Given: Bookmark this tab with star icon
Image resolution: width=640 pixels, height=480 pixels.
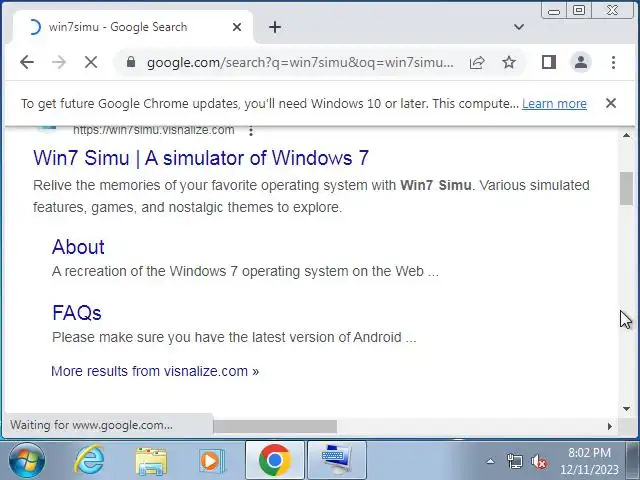Looking at the screenshot, I should (x=509, y=62).
